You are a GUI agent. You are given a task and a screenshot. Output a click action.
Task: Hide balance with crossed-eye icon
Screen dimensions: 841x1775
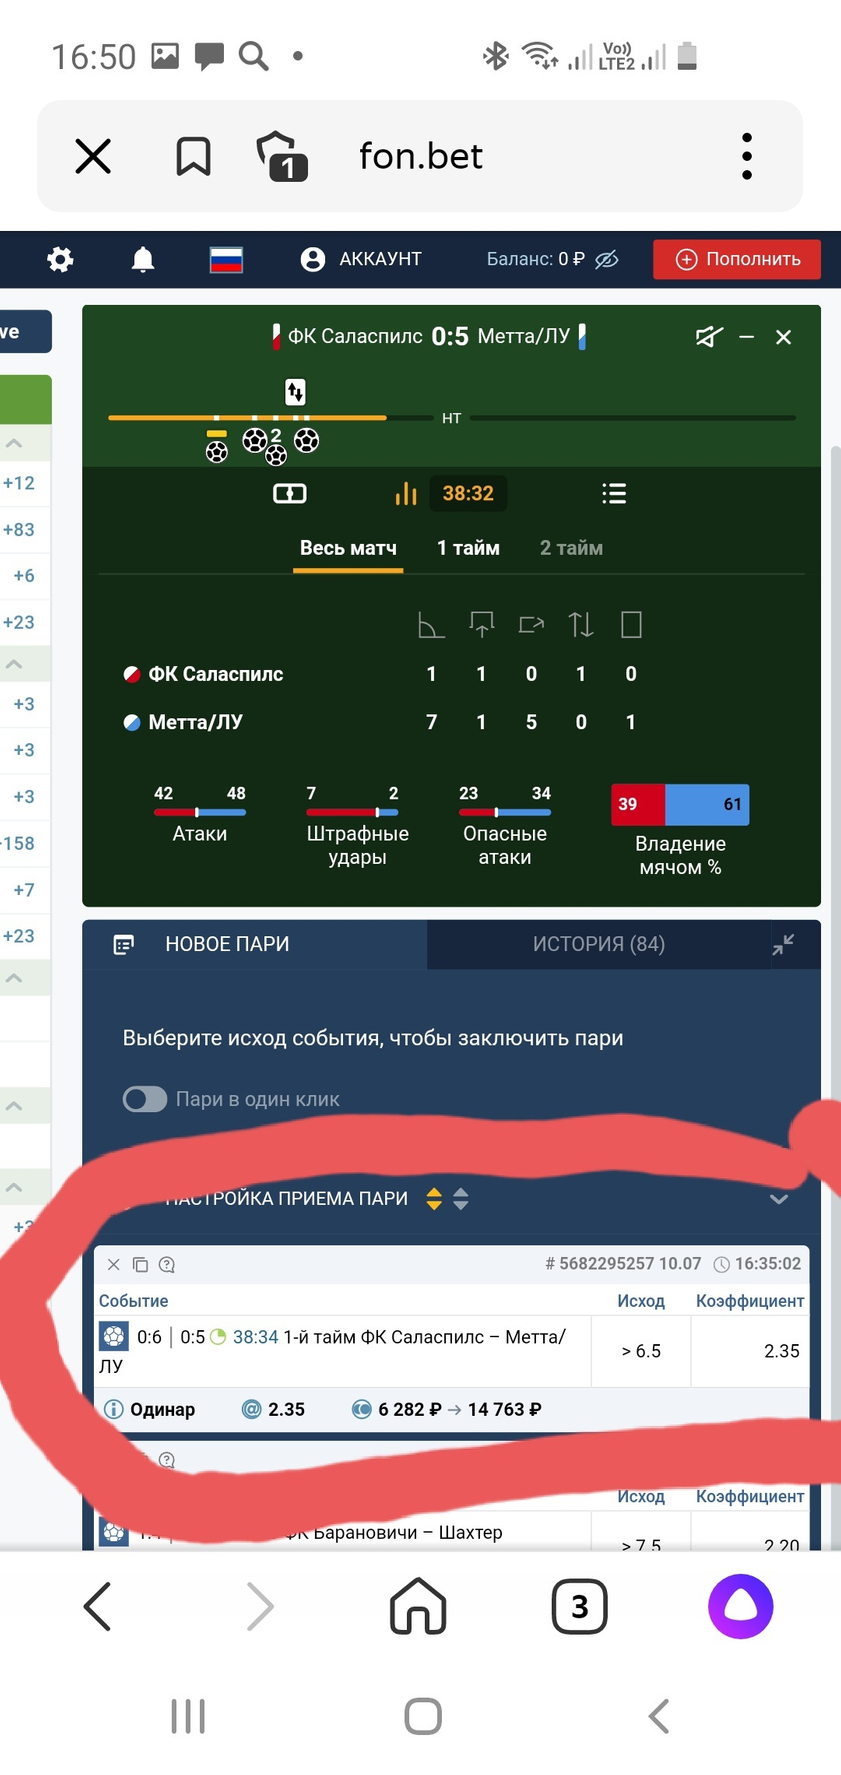pos(606,260)
